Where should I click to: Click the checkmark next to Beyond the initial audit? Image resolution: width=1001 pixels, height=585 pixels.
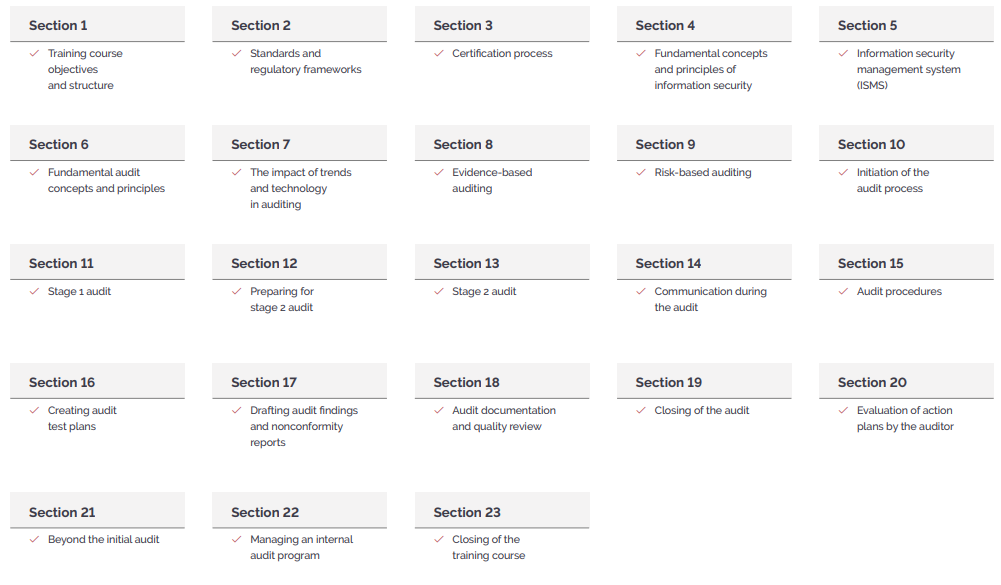click(34, 540)
